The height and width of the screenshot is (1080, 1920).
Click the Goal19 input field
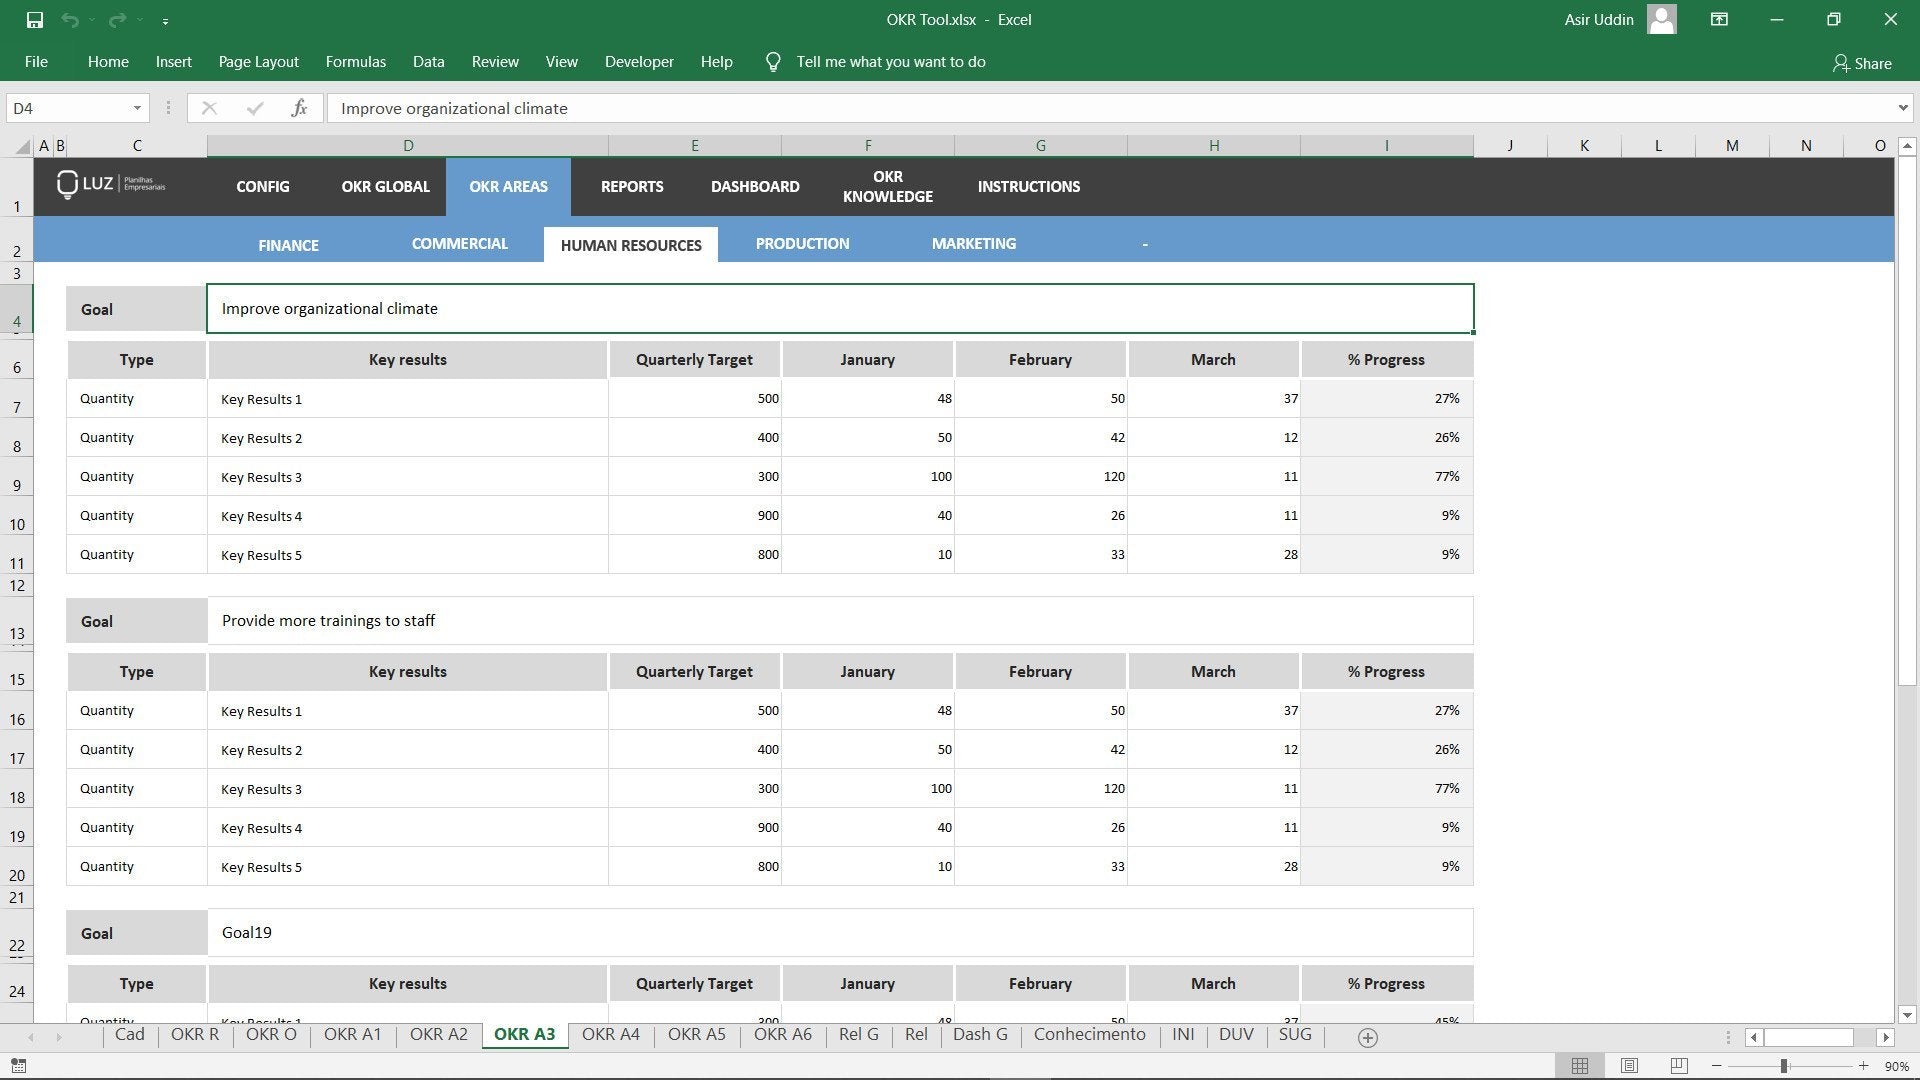point(840,932)
